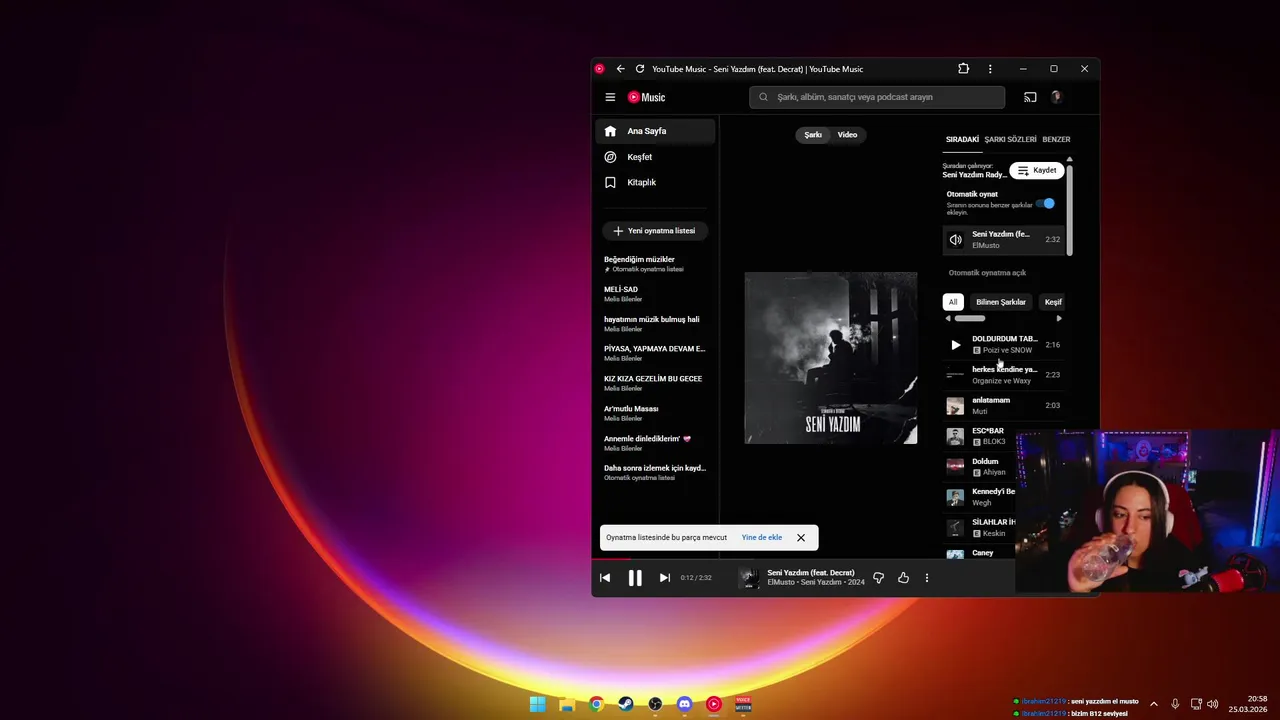Click the Seni Yazdım album cover

click(831, 358)
